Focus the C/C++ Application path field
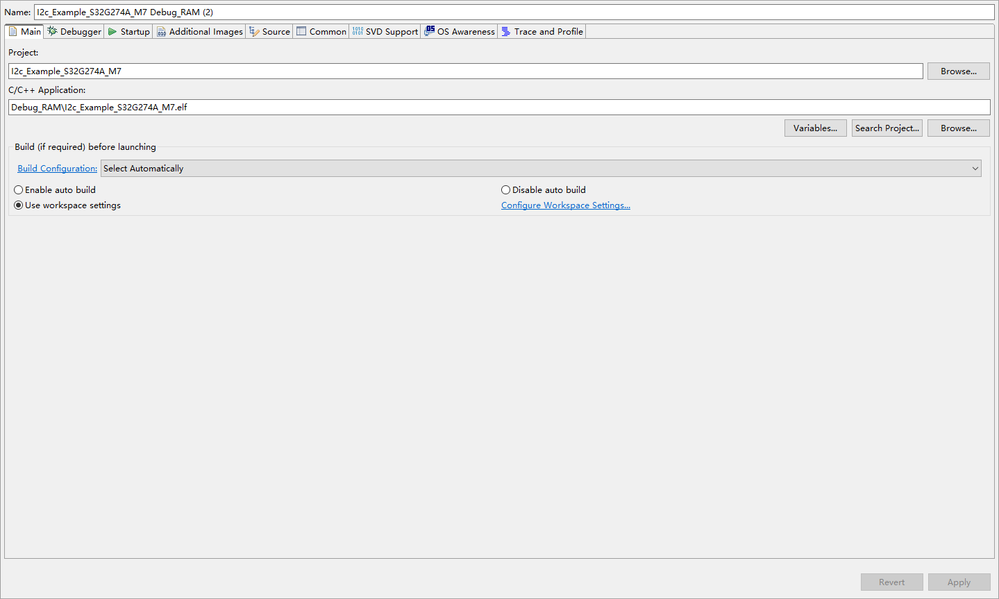 499,107
